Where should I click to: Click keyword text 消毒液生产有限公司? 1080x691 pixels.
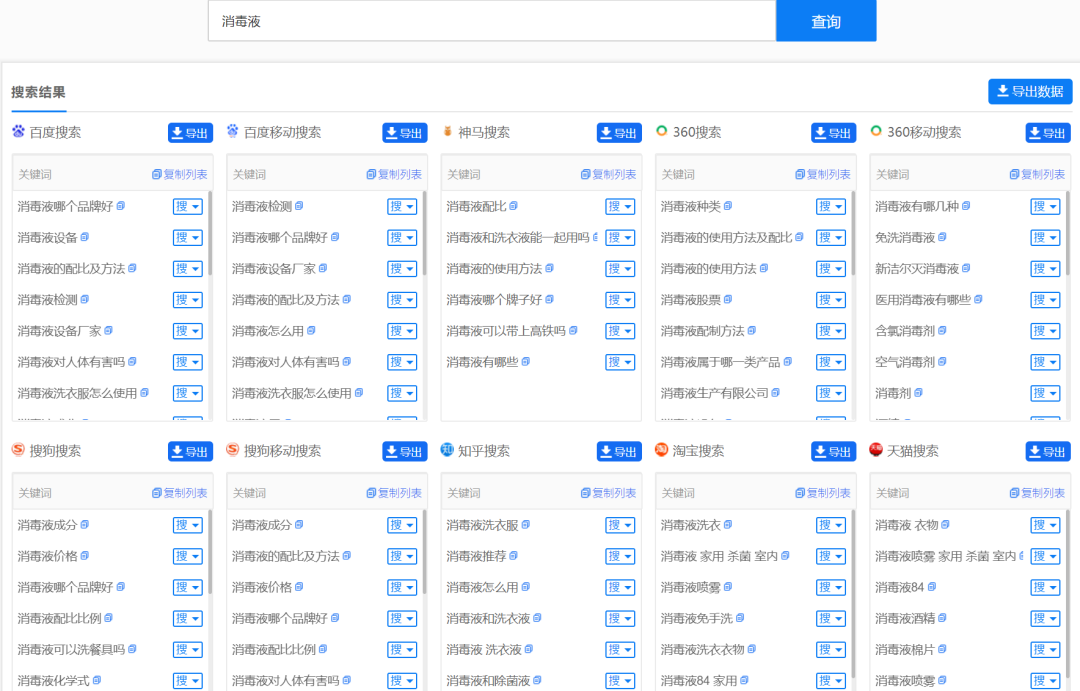click(x=714, y=393)
